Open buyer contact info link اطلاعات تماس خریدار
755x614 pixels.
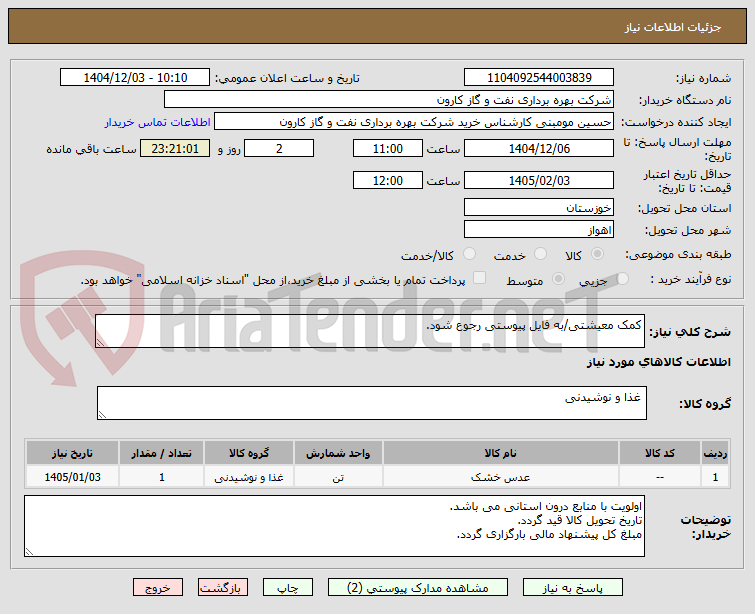[157, 122]
